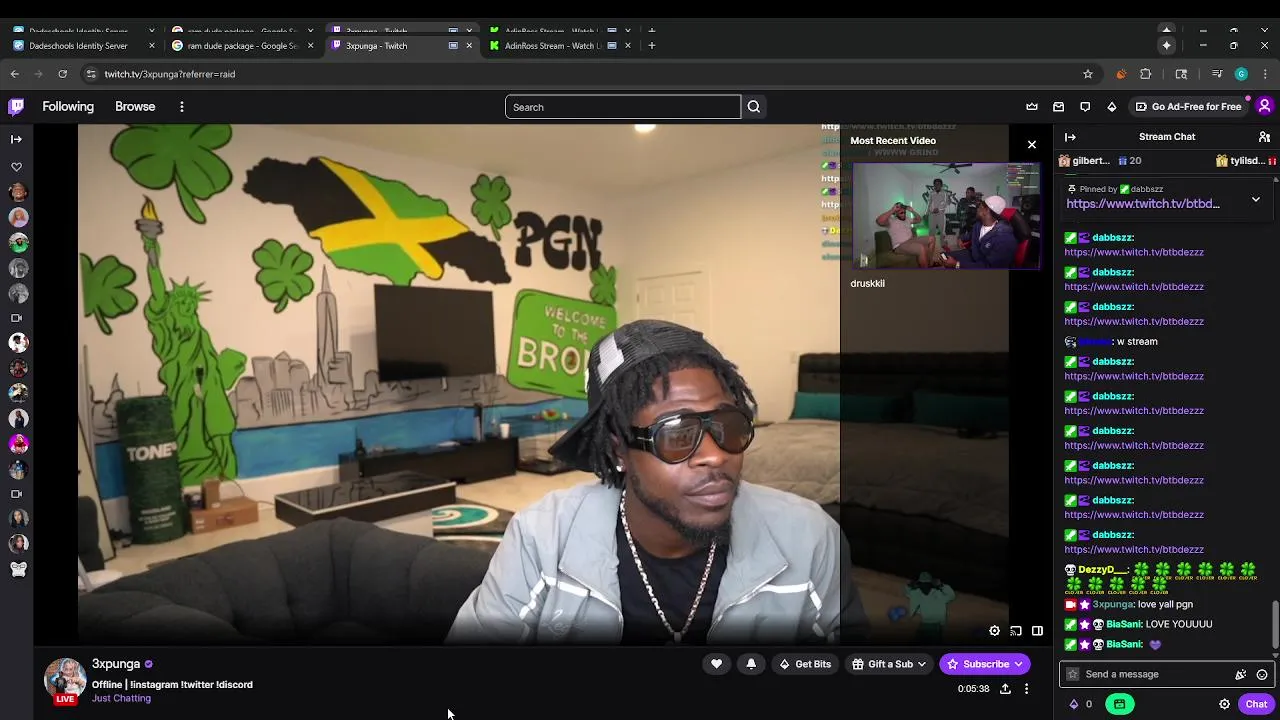Open the Chrome tab search sparkle button
The image size is (1280, 720).
tap(1166, 45)
